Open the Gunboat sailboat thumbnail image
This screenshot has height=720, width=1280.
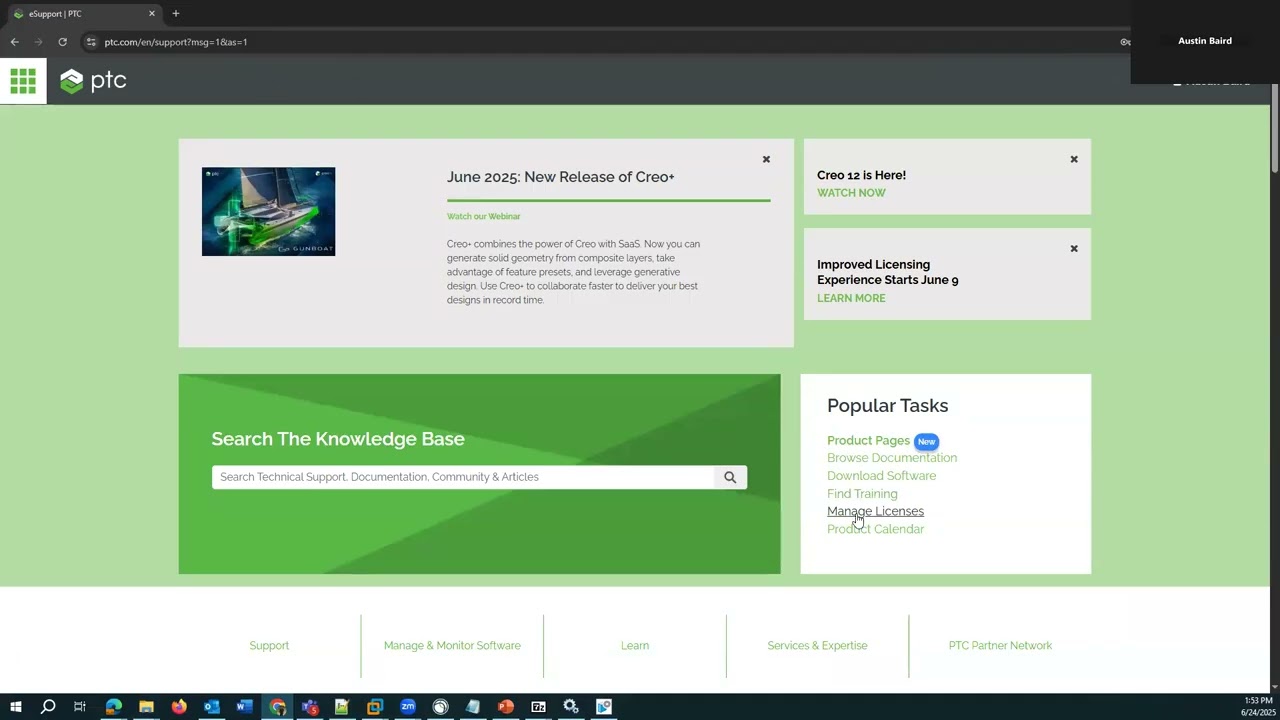pos(268,212)
